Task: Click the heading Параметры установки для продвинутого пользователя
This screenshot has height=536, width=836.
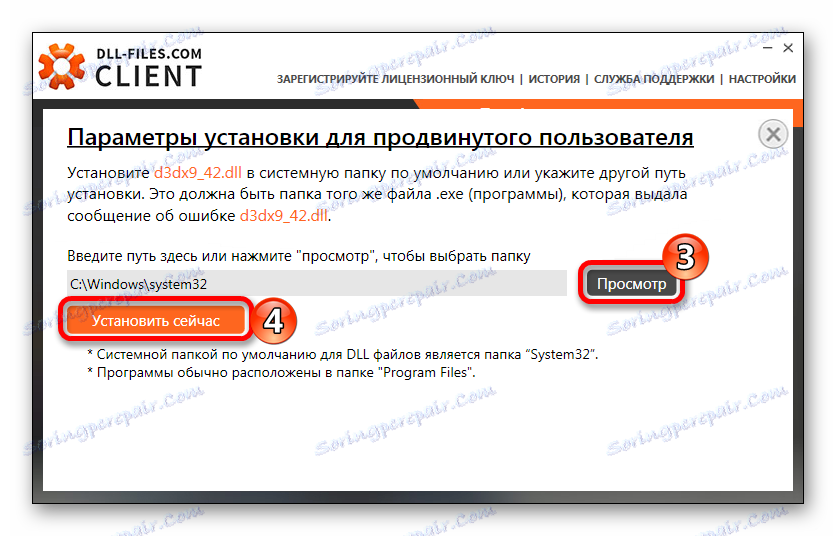Action: point(380,137)
